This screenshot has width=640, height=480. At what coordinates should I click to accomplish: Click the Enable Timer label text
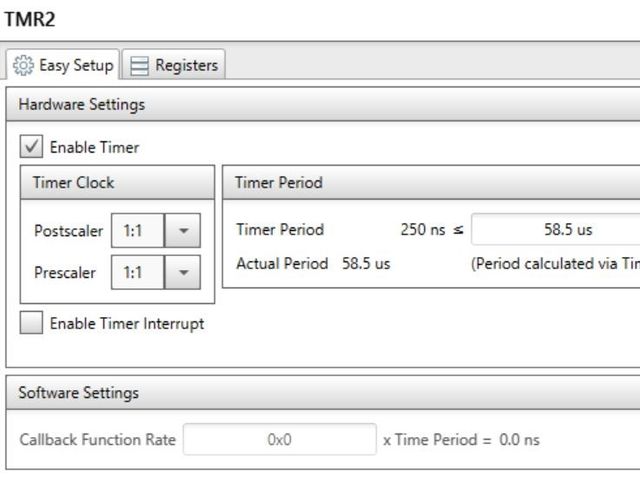(x=95, y=147)
